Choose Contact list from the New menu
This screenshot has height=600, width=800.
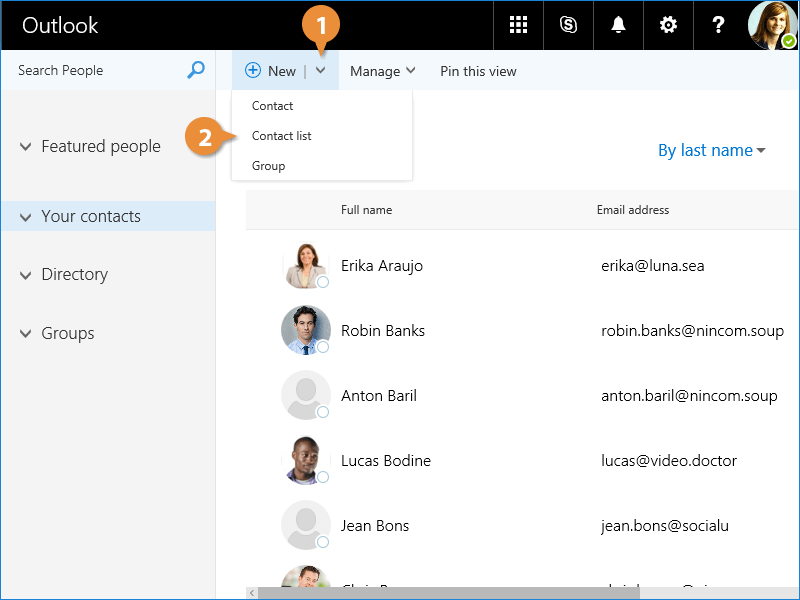(x=282, y=136)
